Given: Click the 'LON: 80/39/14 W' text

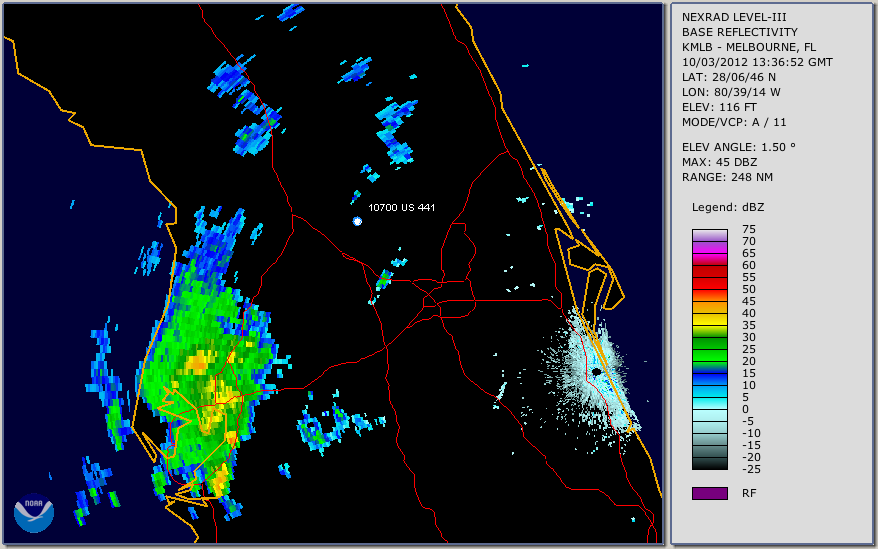Looking at the screenshot, I should pyautogui.click(x=731, y=92).
